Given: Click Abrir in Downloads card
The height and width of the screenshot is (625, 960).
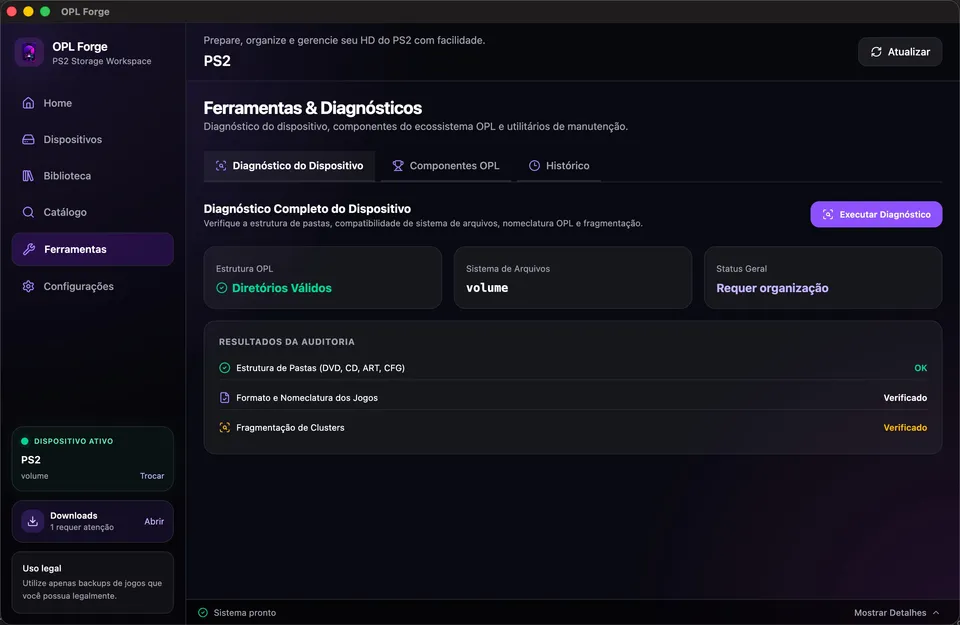Looking at the screenshot, I should 154,522.
